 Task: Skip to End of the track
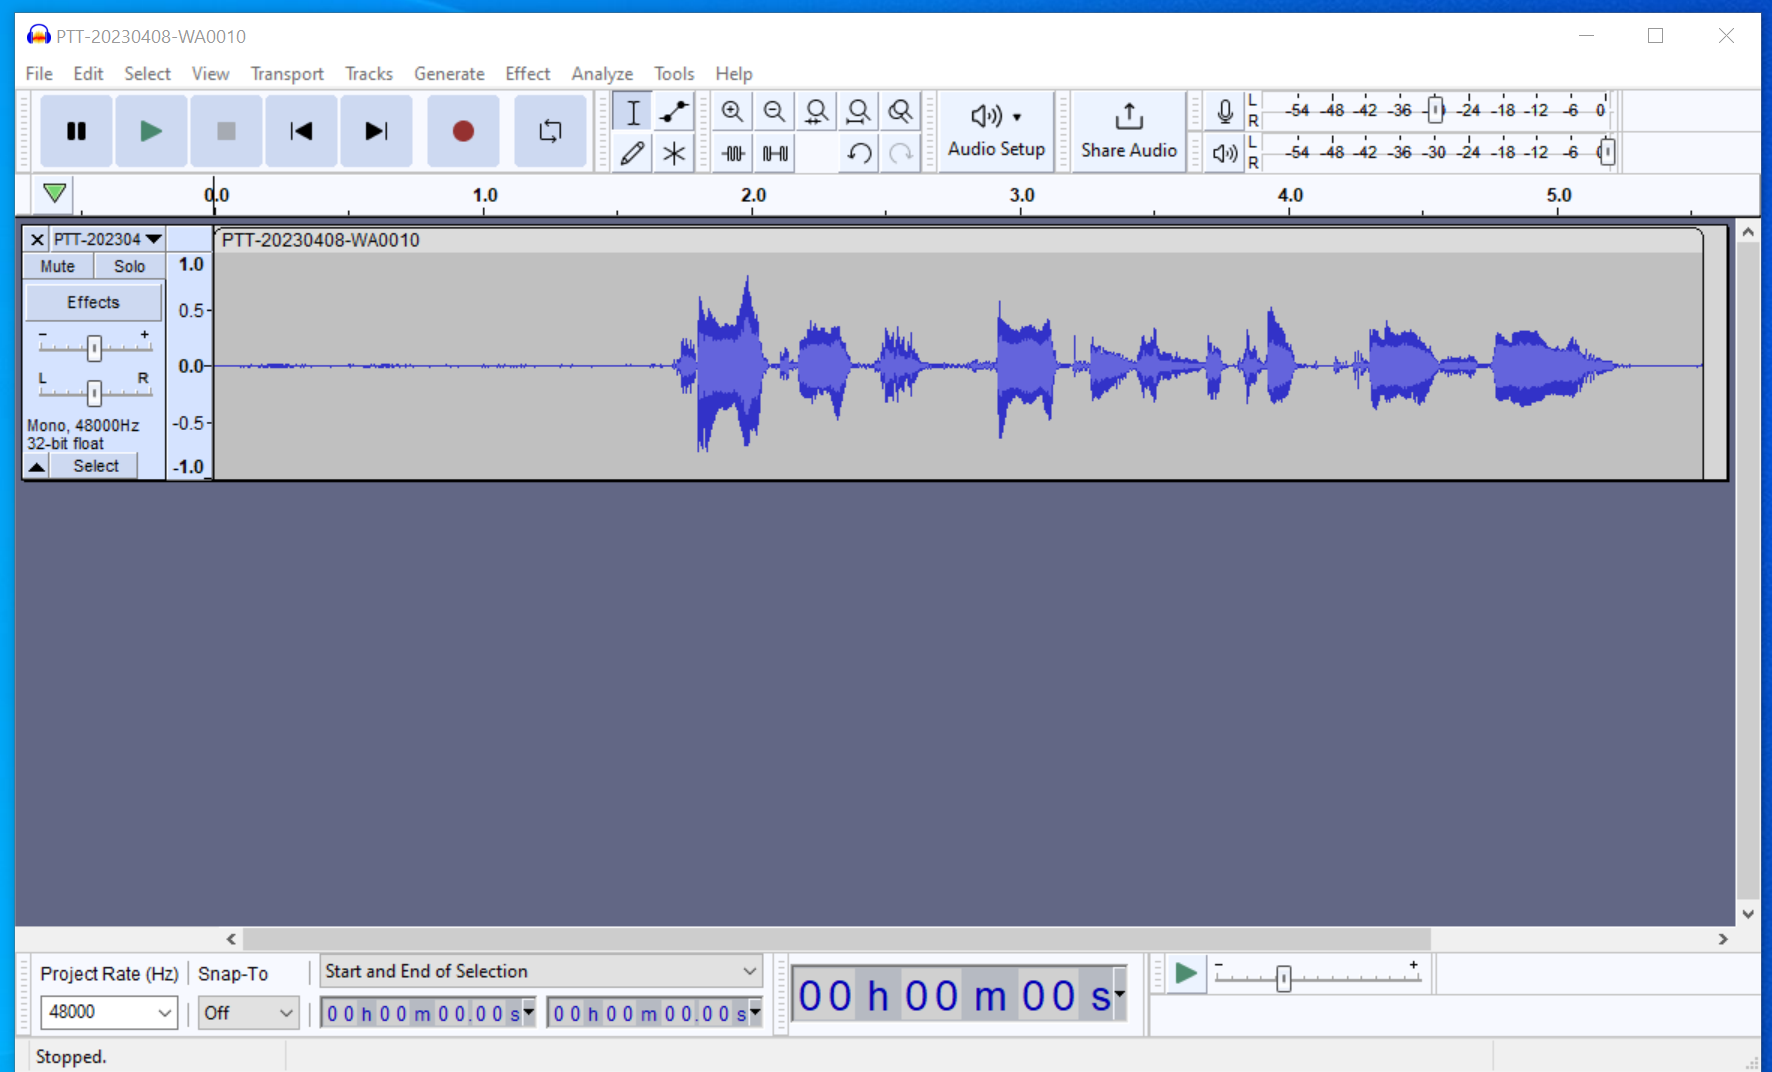pos(376,131)
